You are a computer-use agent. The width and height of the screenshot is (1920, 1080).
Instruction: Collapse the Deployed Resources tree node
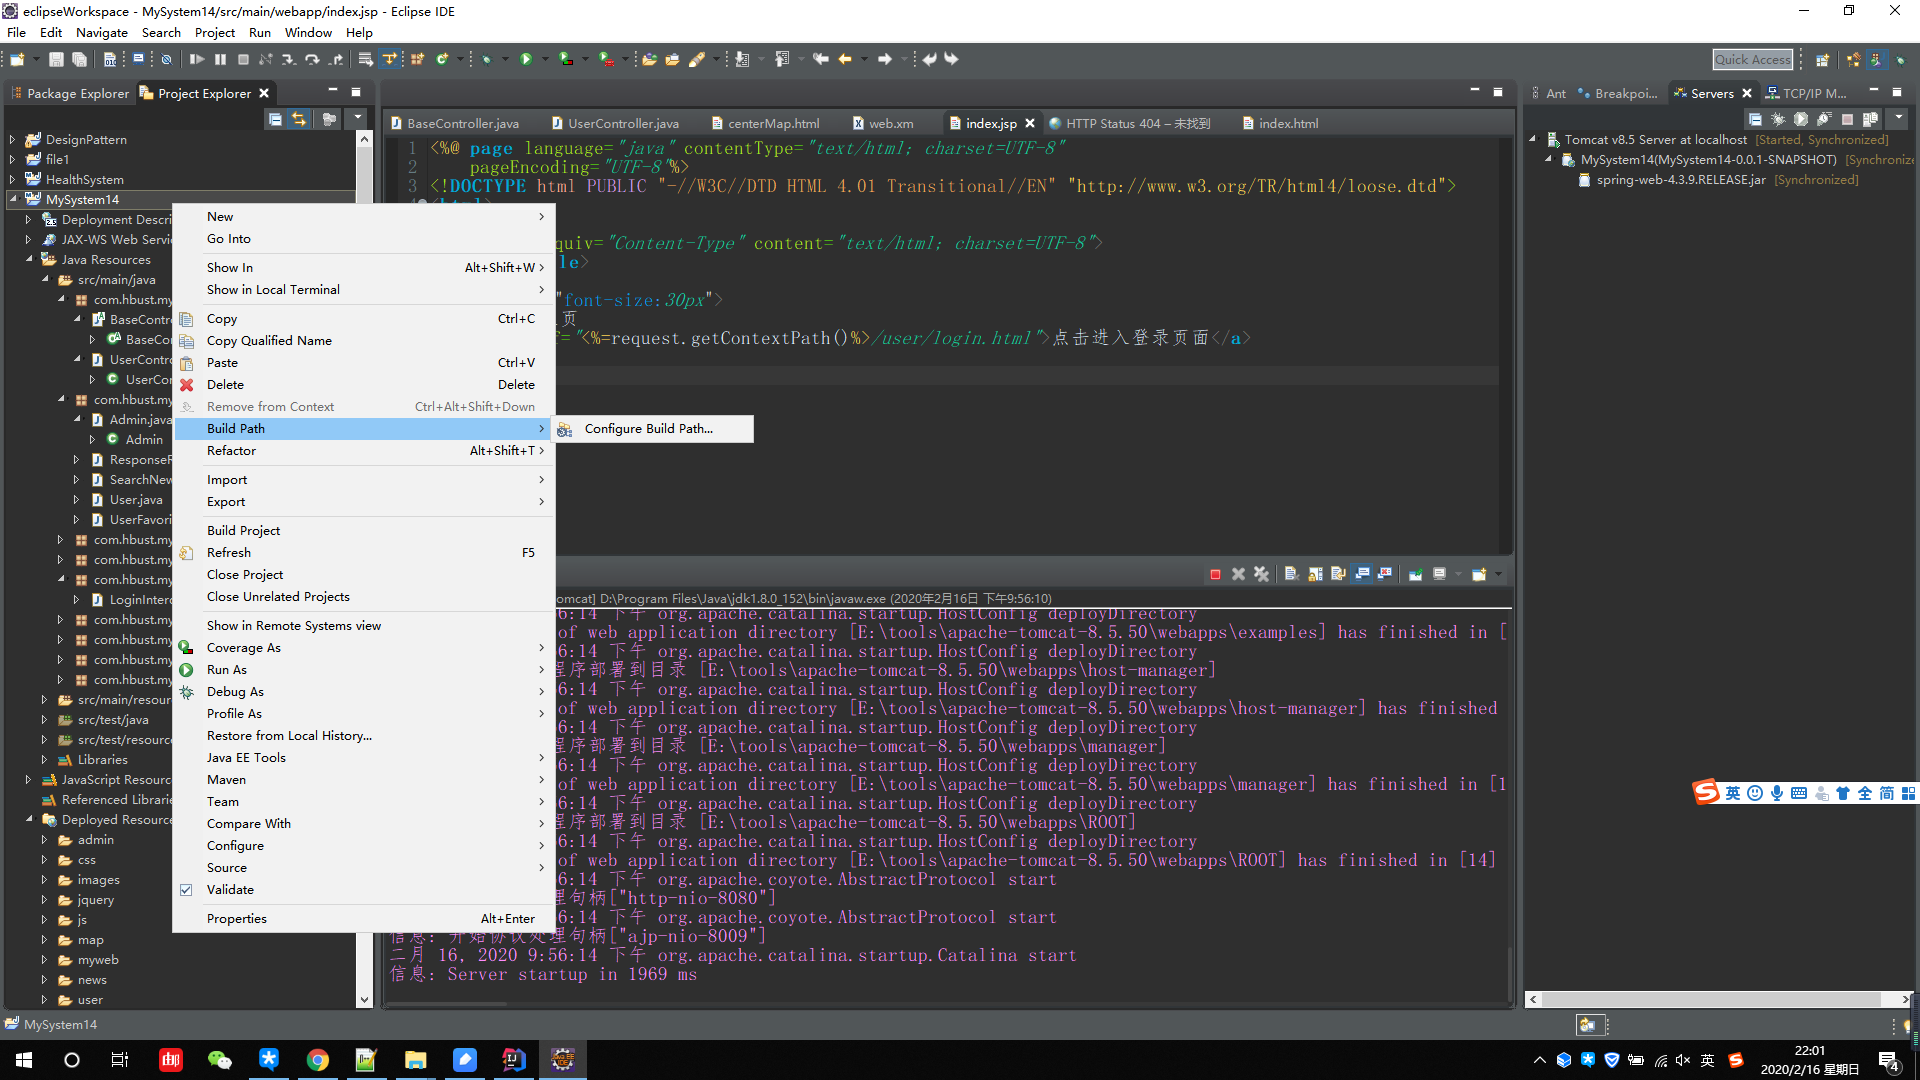[x=29, y=820]
